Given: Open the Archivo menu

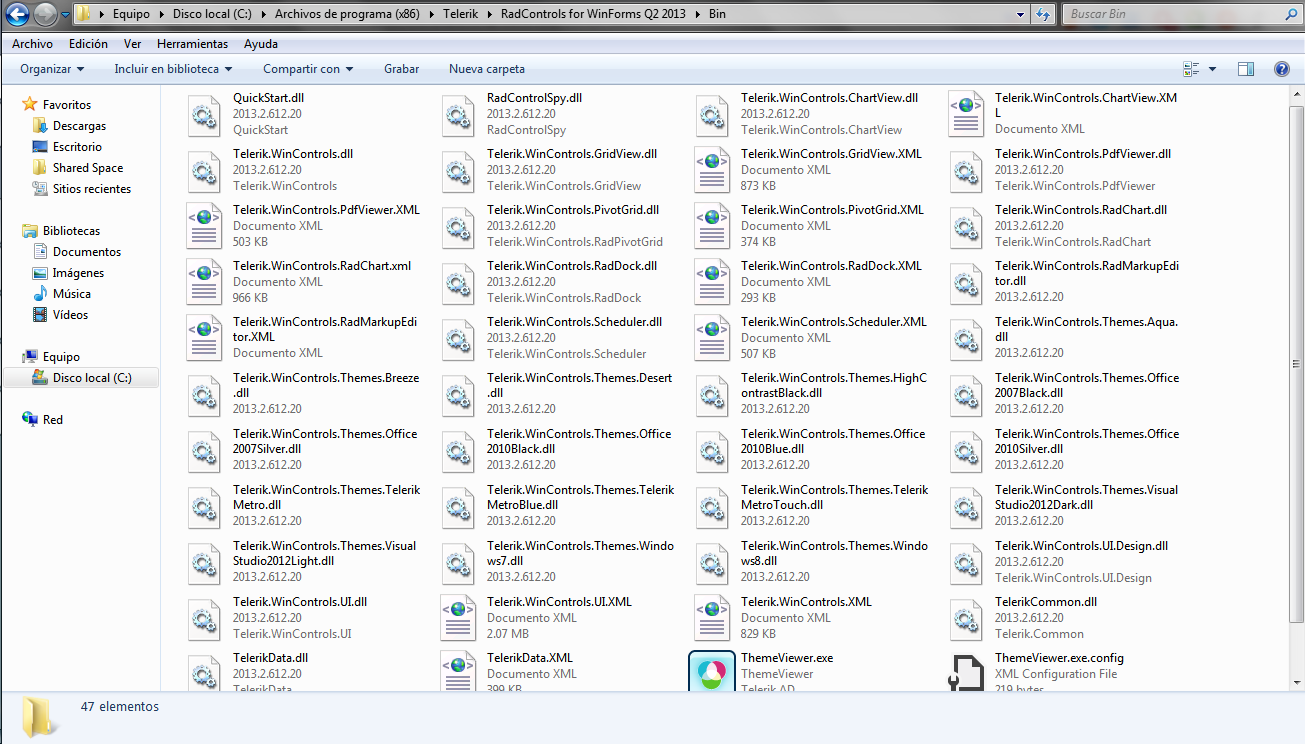Looking at the screenshot, I should click(33, 44).
